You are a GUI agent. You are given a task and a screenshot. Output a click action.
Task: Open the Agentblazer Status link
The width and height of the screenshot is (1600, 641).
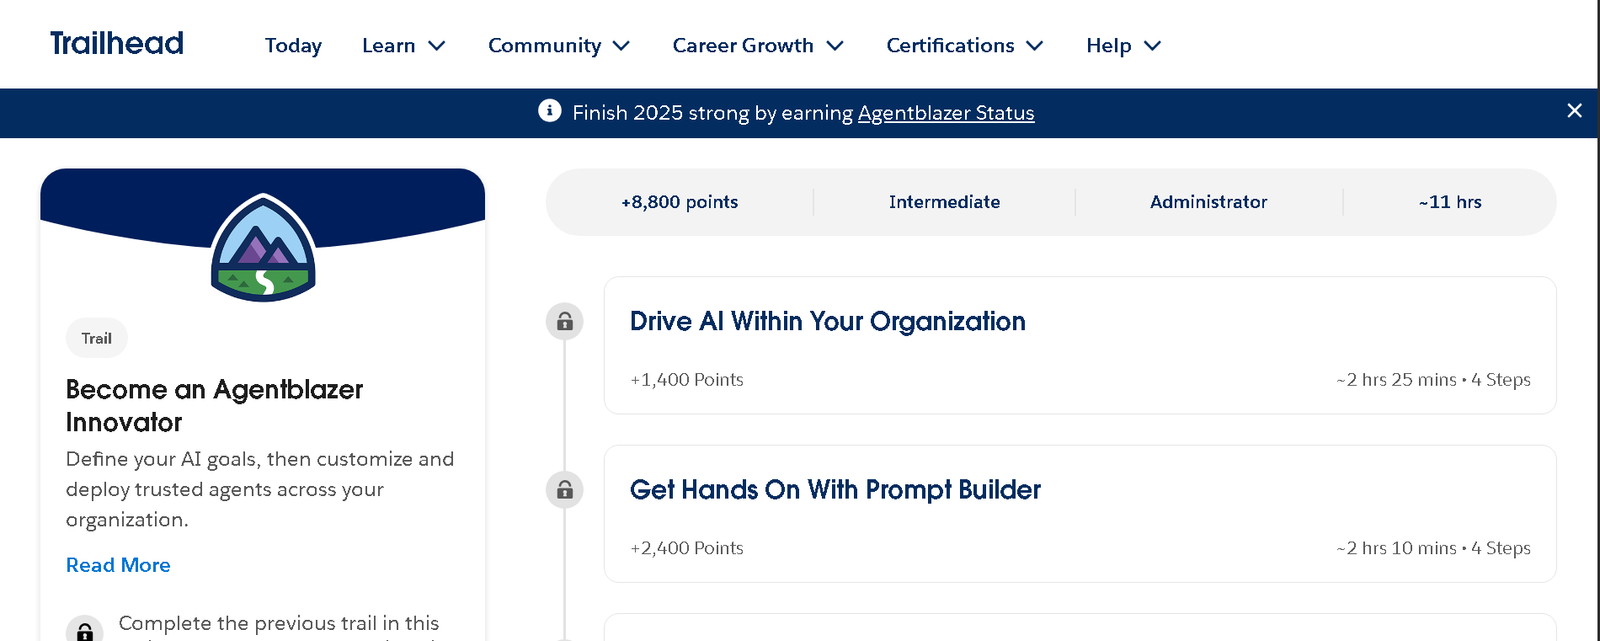(945, 113)
